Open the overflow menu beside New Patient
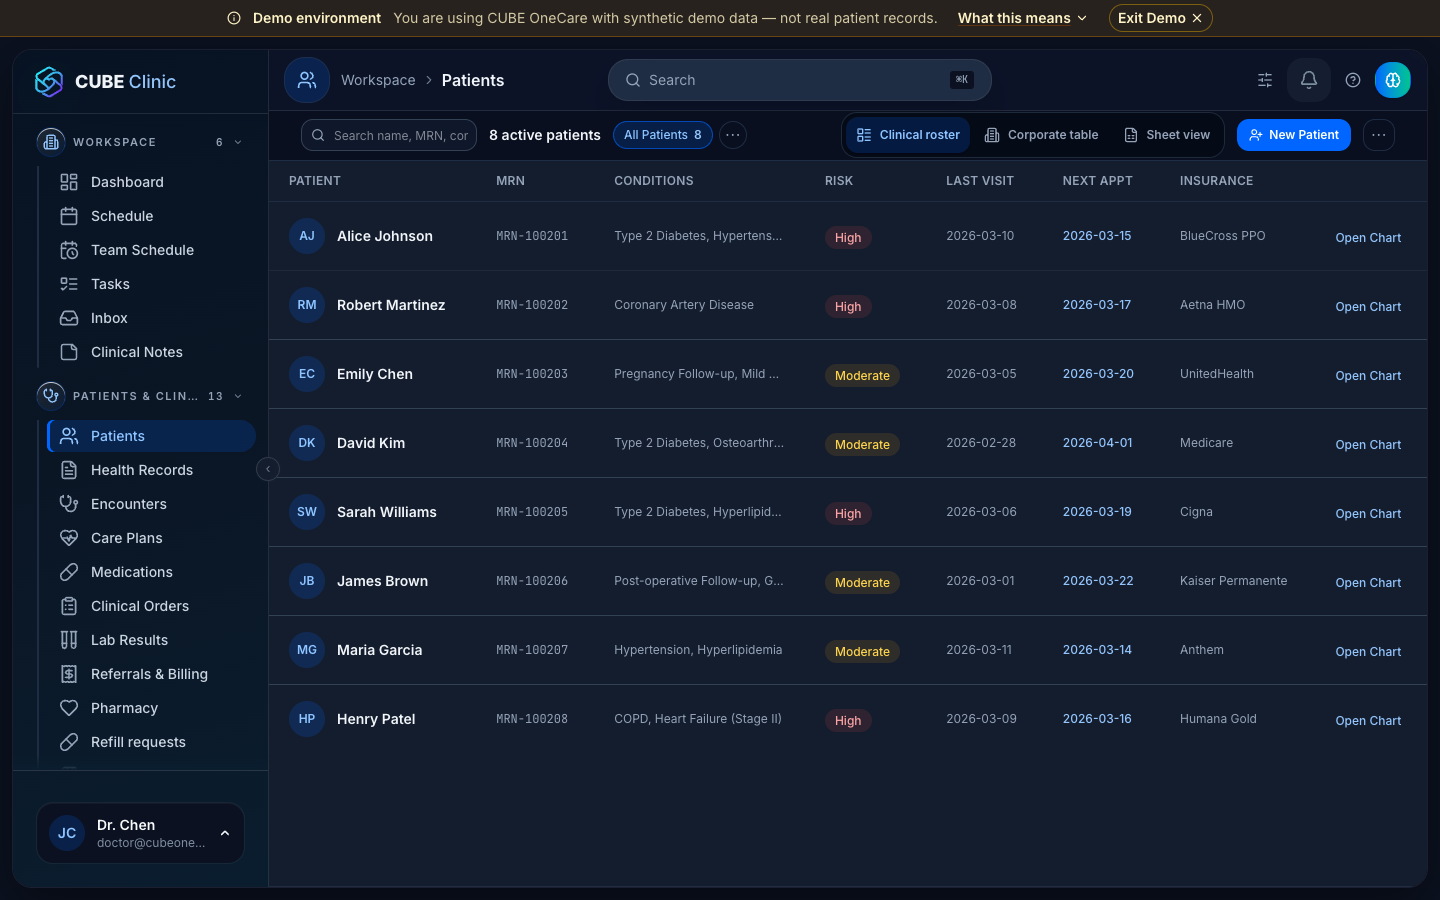The width and height of the screenshot is (1440, 900). [1379, 135]
